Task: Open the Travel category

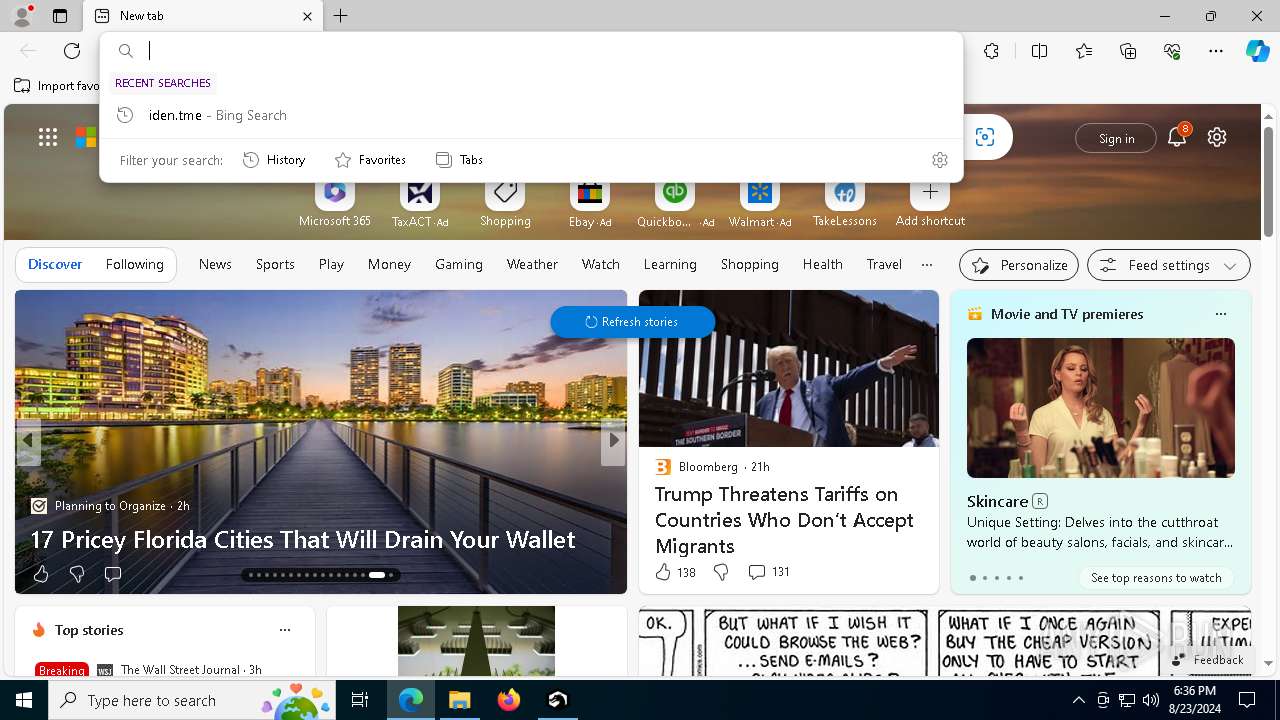Action: coord(884,264)
